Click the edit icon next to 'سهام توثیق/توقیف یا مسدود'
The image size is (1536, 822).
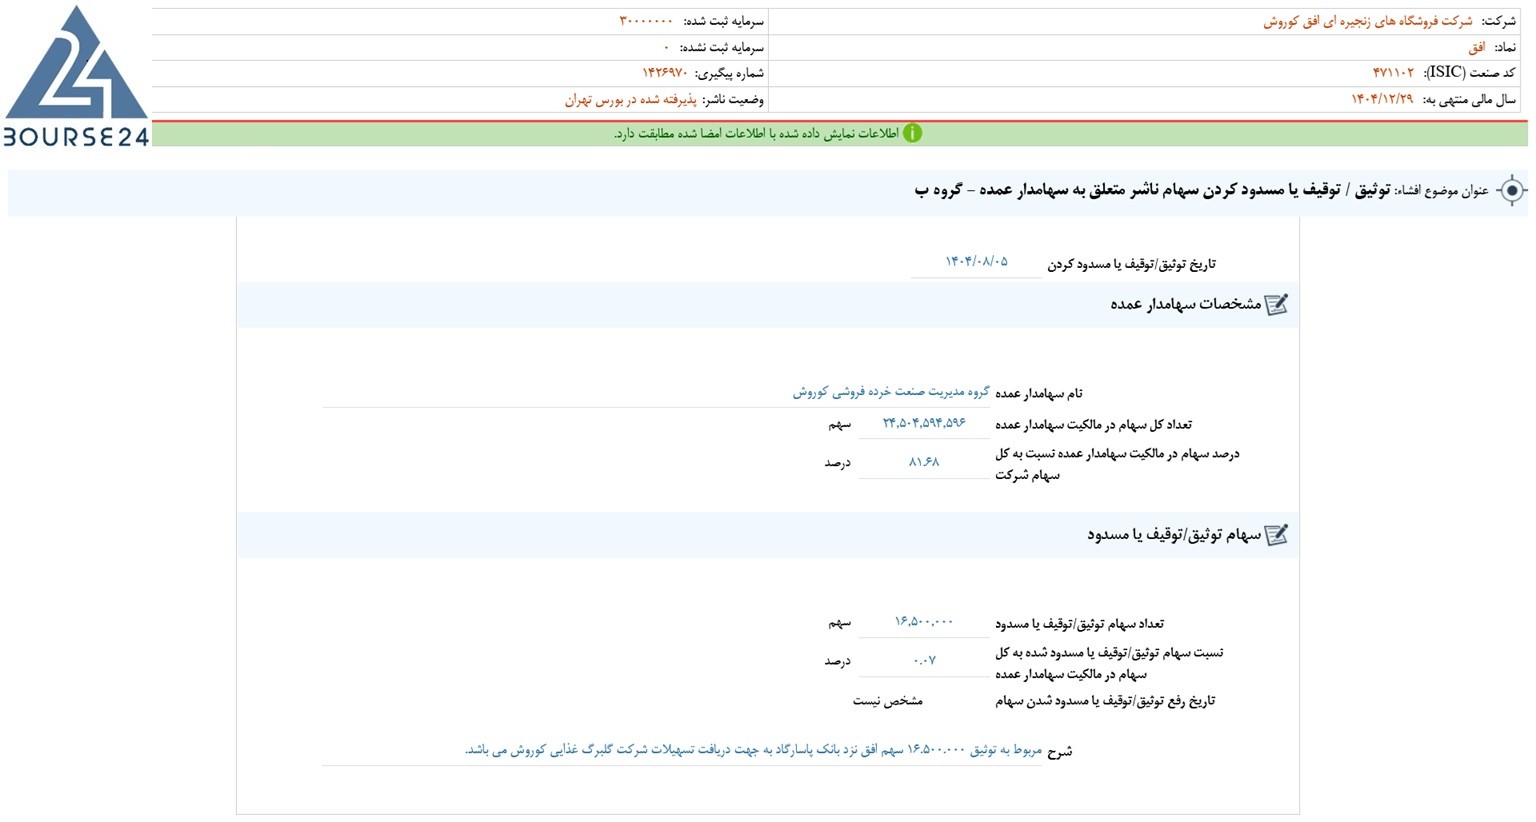(x=1276, y=535)
